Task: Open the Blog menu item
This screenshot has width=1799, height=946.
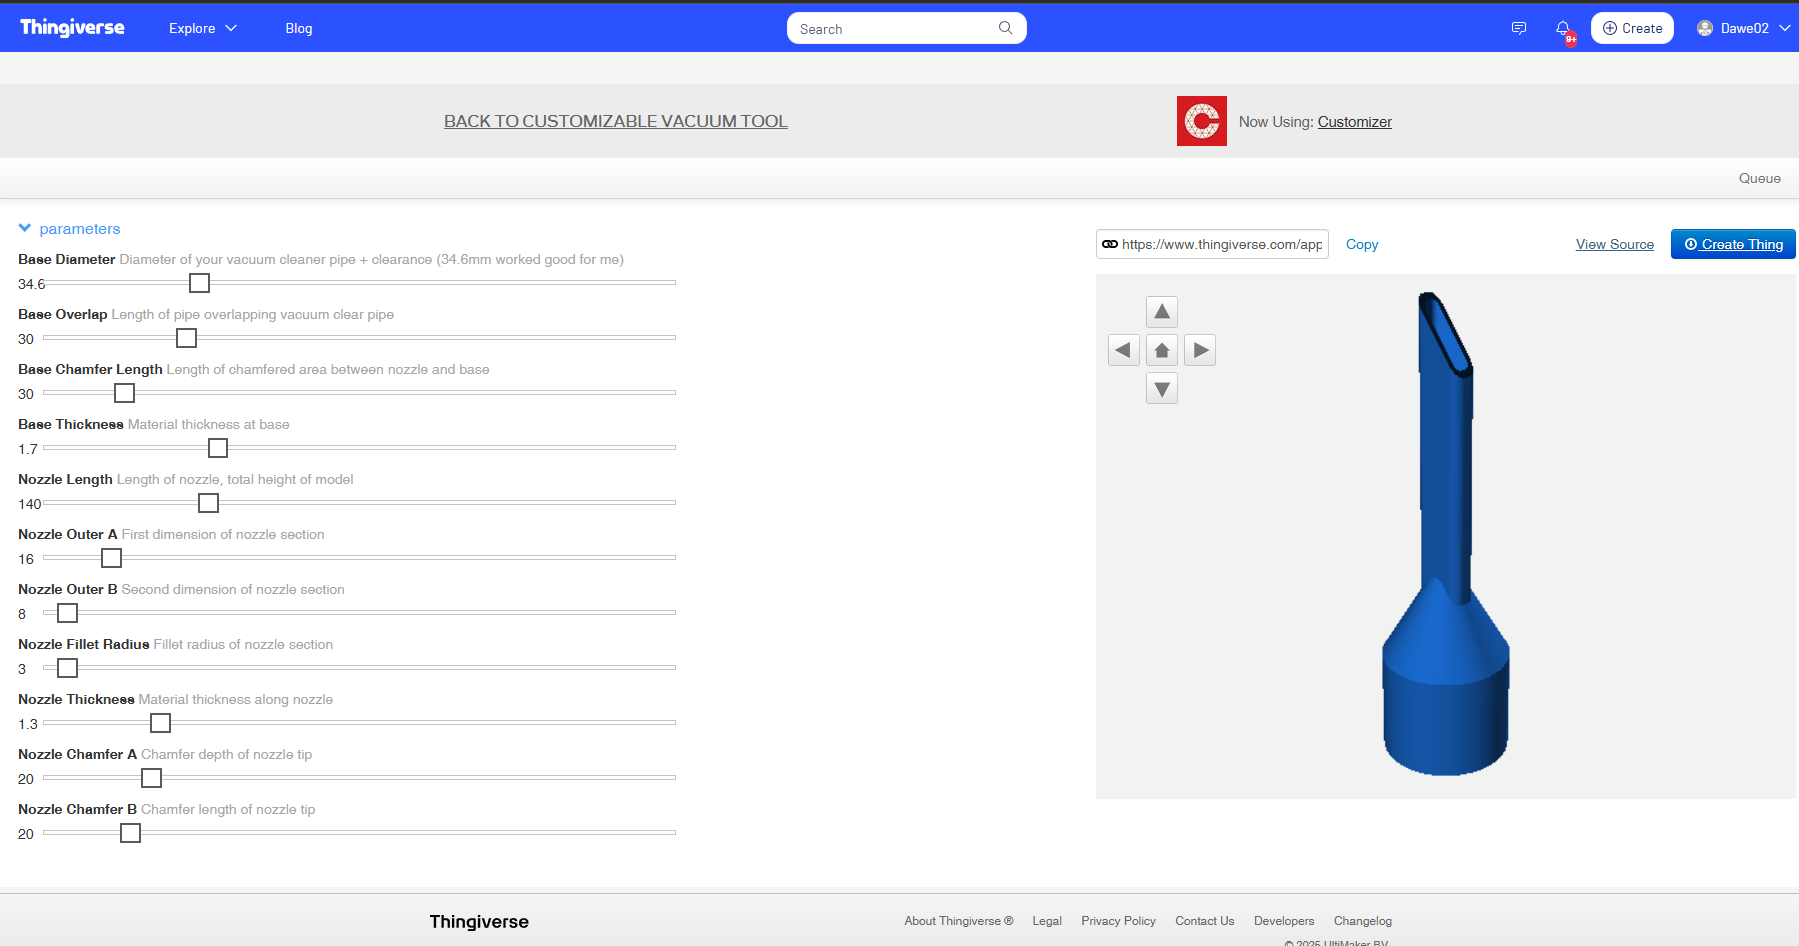Action: pyautogui.click(x=298, y=28)
